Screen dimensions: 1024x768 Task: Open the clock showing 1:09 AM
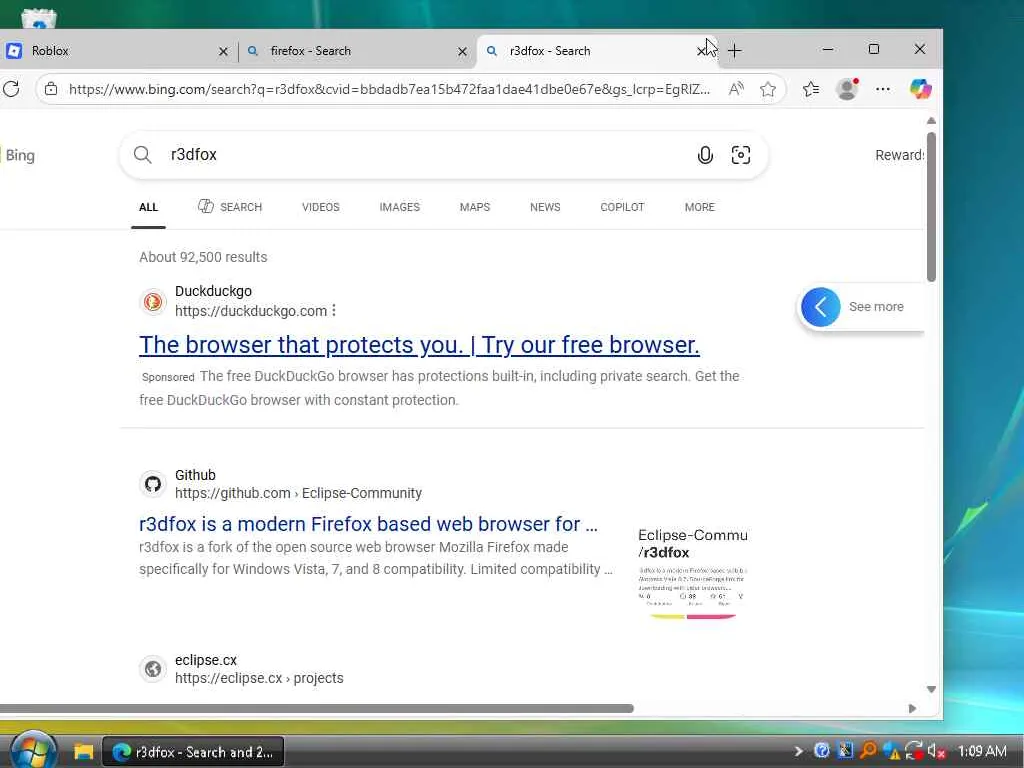(x=982, y=751)
